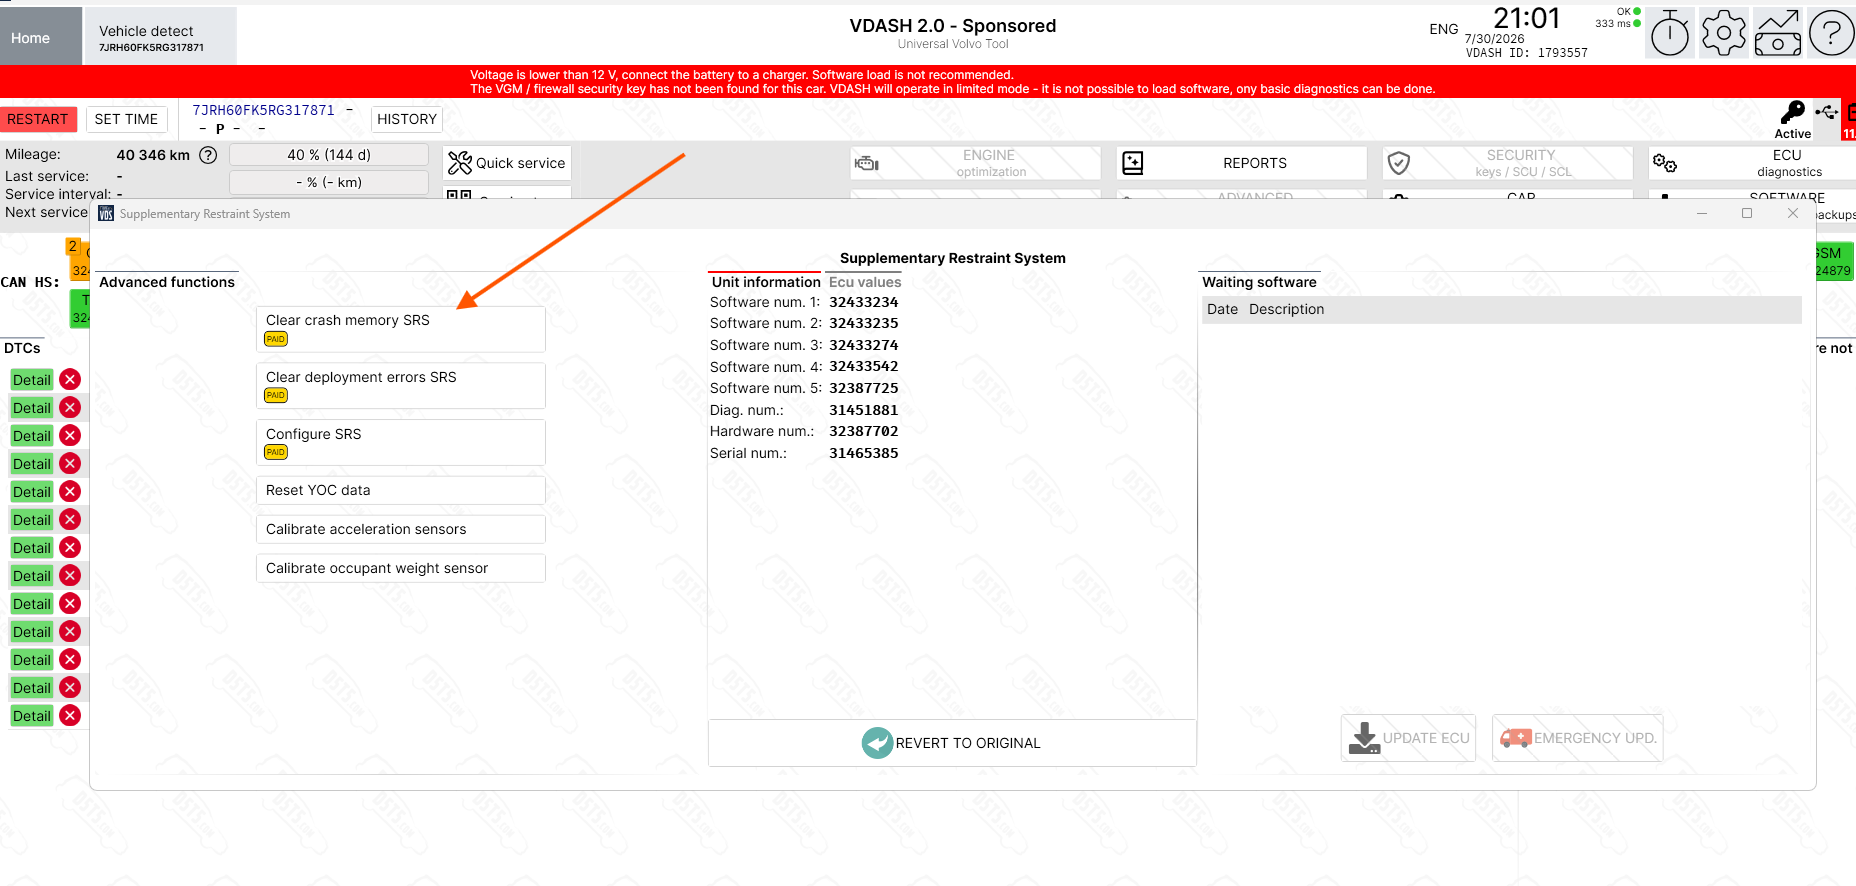Open the performance chart car icon
Screen dimensions: 1856x886
(1778, 34)
